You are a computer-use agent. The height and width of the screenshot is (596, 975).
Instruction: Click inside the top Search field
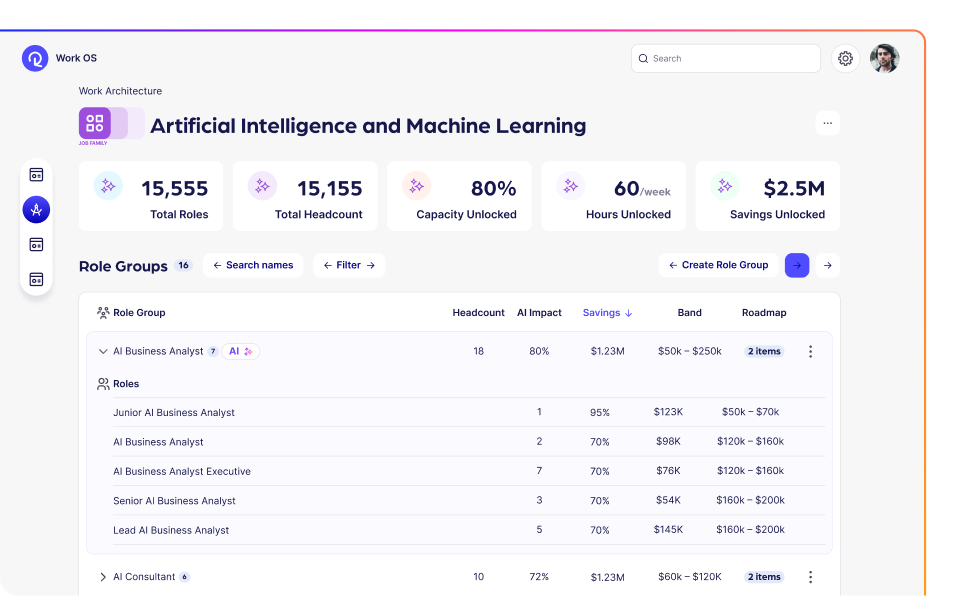(x=730, y=59)
